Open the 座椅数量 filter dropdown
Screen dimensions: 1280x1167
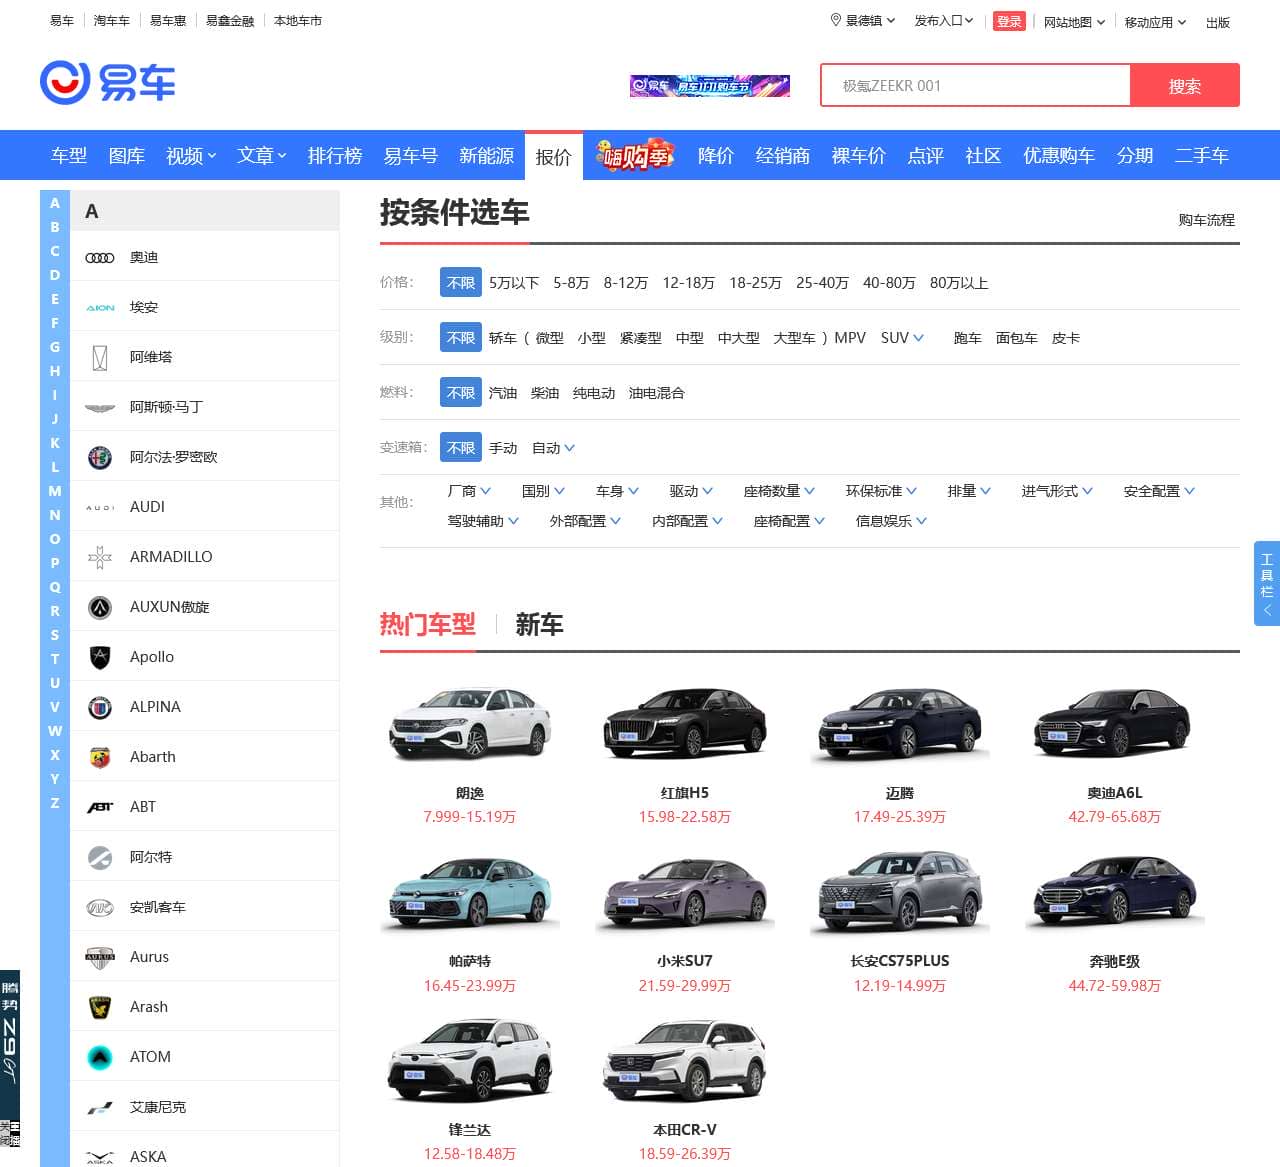point(779,491)
